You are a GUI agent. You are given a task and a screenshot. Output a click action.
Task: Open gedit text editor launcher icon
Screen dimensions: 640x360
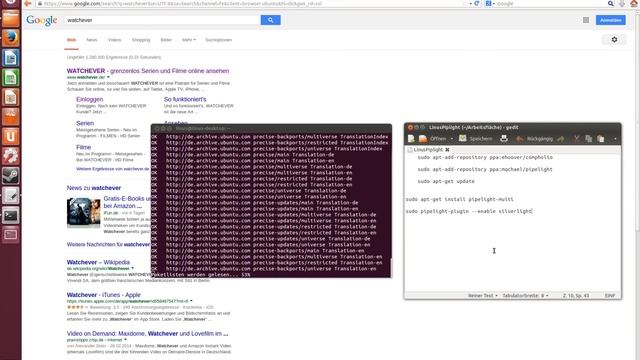[x=11, y=195]
